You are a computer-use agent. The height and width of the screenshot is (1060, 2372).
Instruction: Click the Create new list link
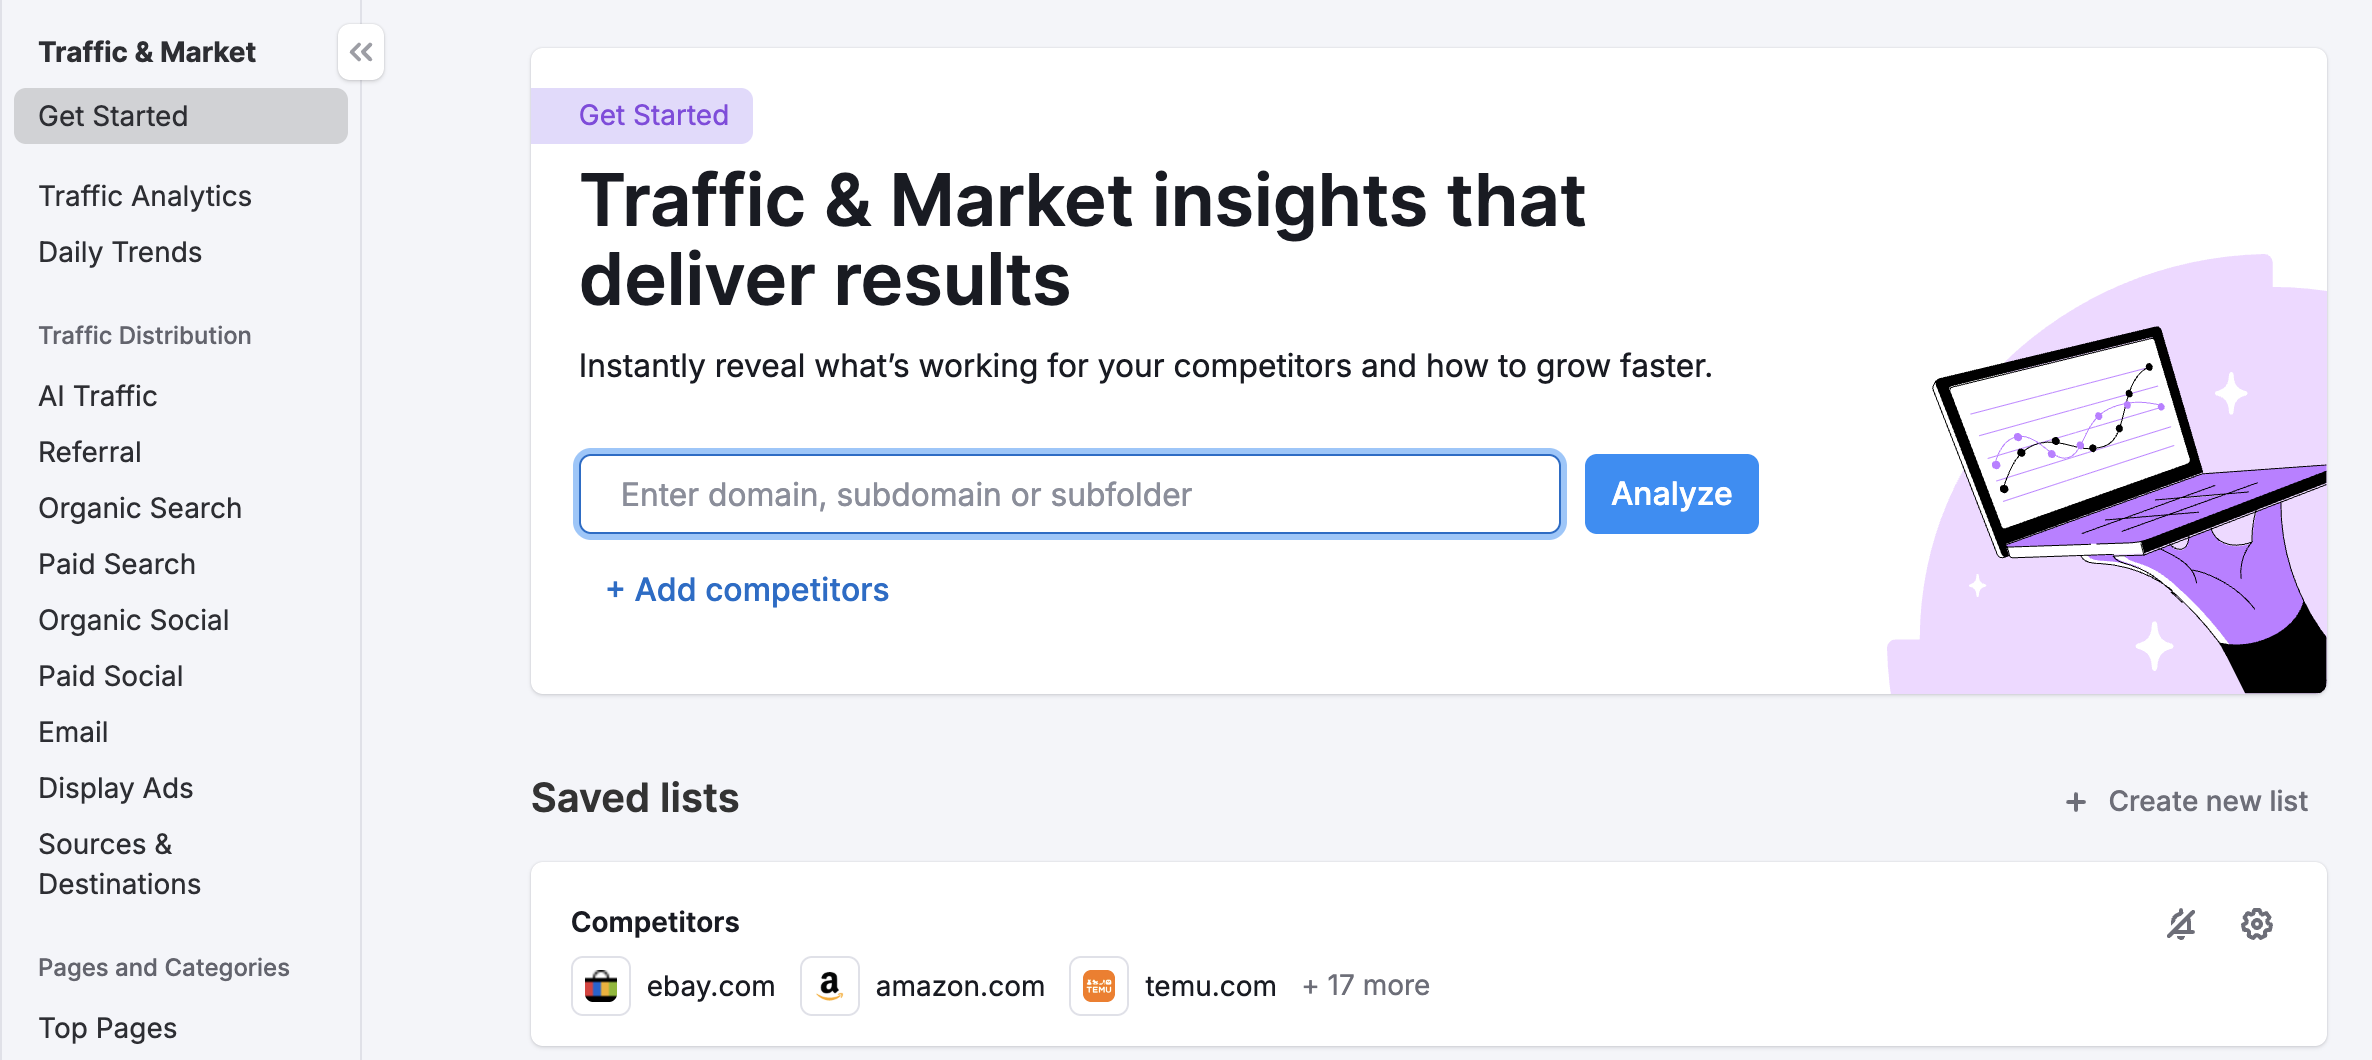click(2207, 801)
